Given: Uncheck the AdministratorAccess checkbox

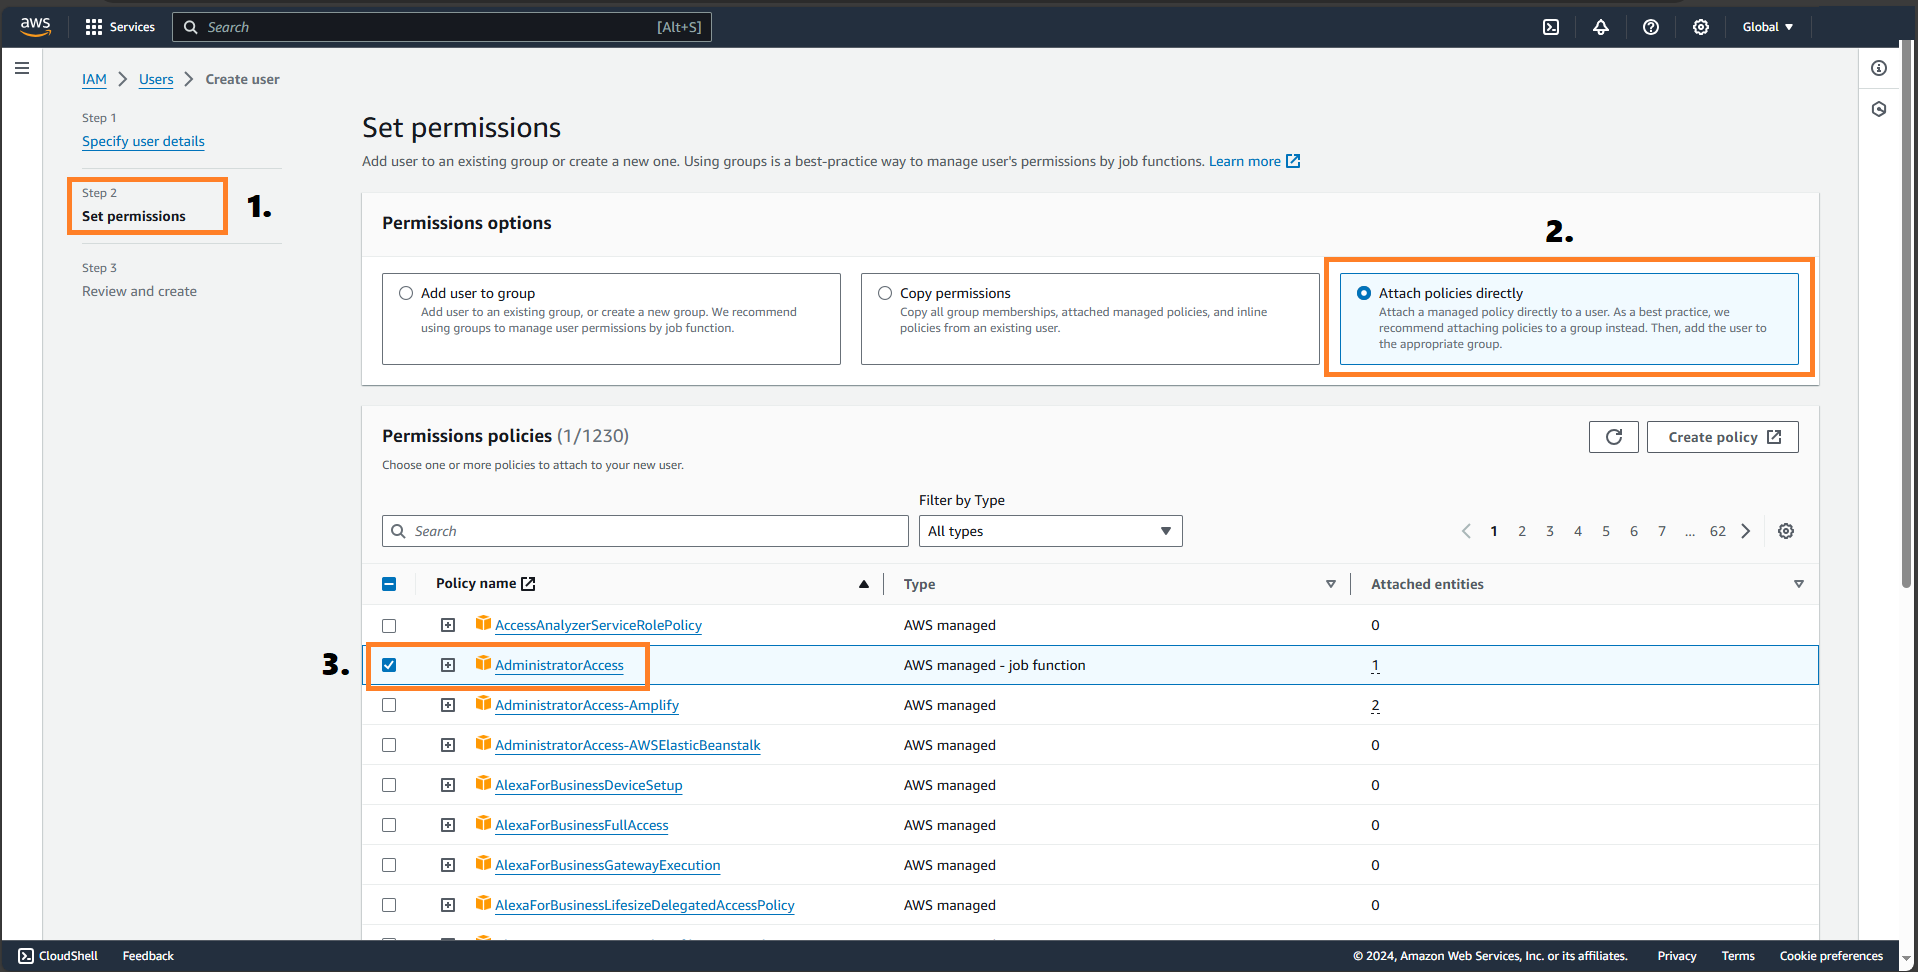Looking at the screenshot, I should [389, 665].
